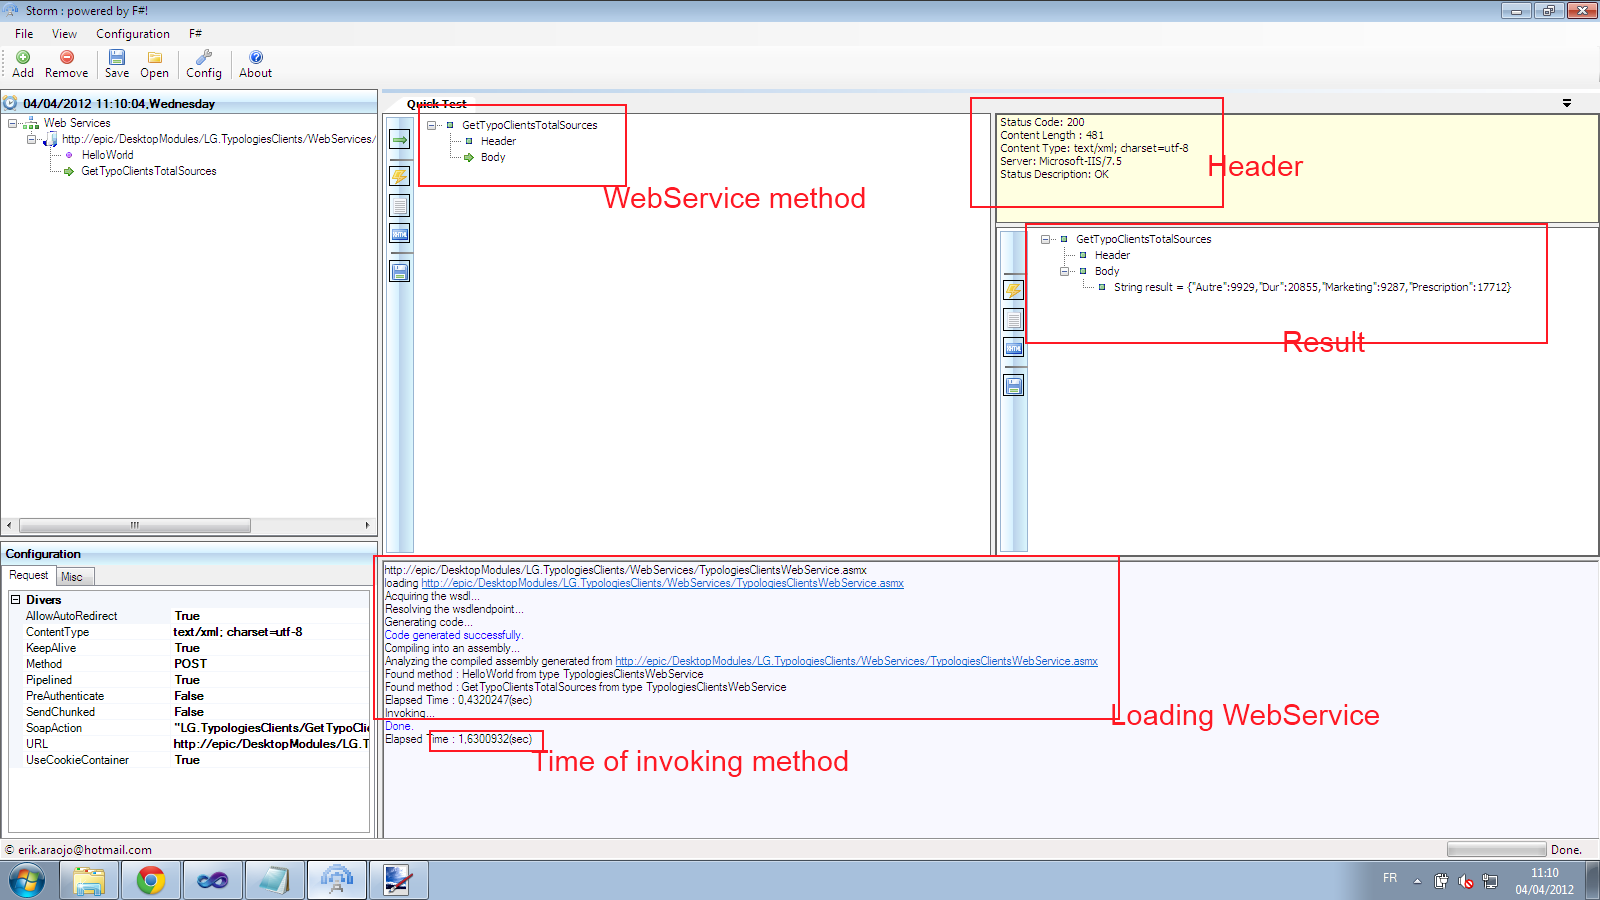
Task: Click the Save floppy icon in main toolbar
Action: point(117,58)
